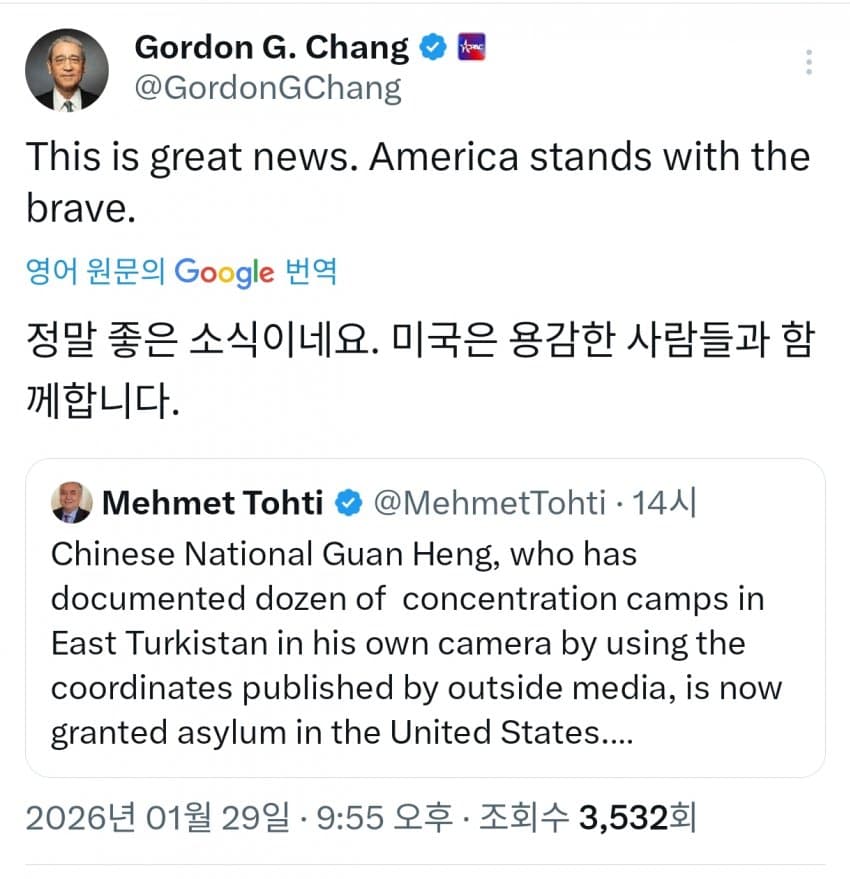Click the Mehmet Tohti name in quote
Viewport: 850px width, 879px height.
212,503
